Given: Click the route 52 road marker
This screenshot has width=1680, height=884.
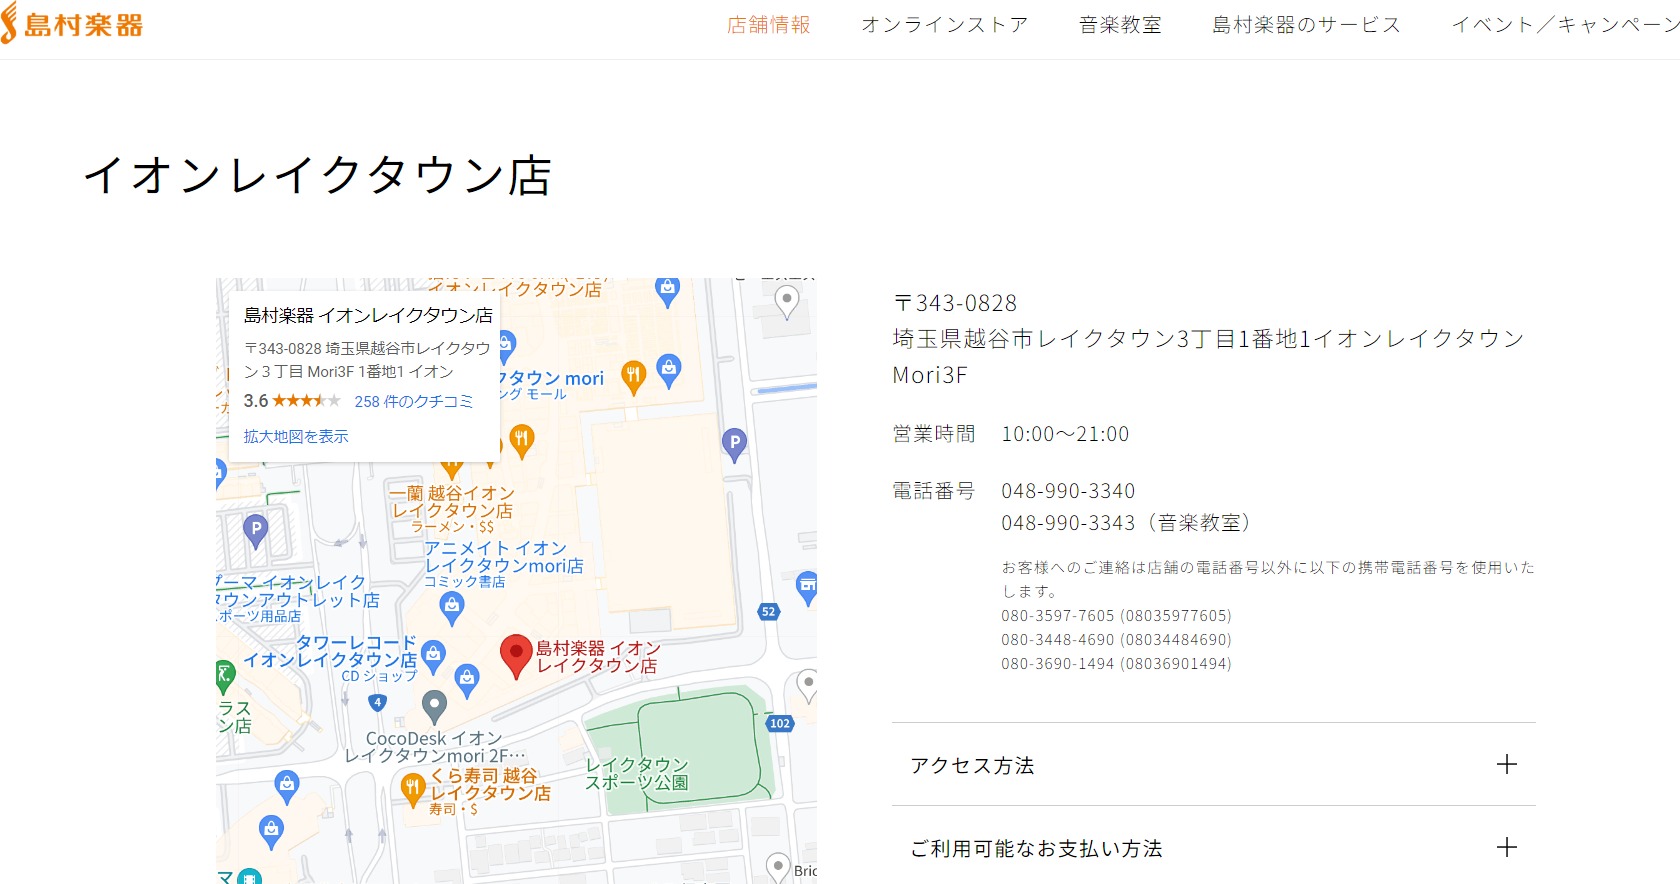Looking at the screenshot, I should pos(768,611).
